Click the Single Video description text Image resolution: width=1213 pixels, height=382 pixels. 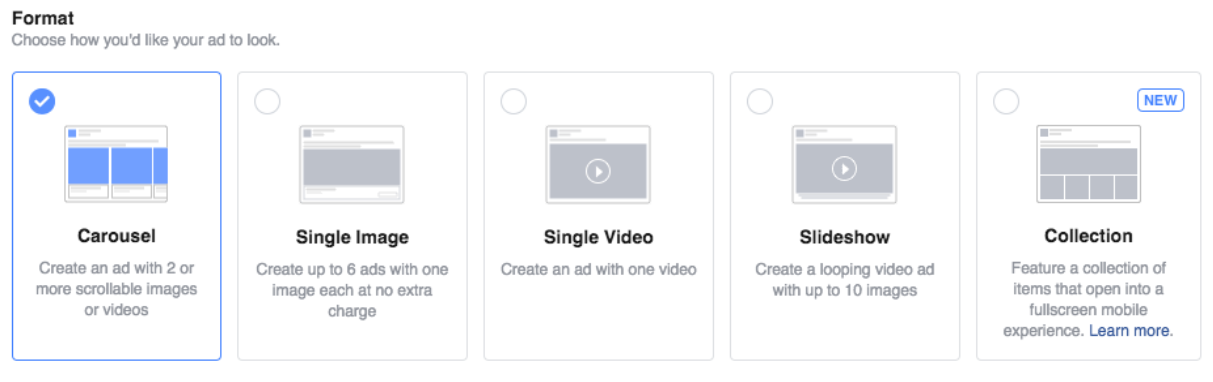[598, 269]
